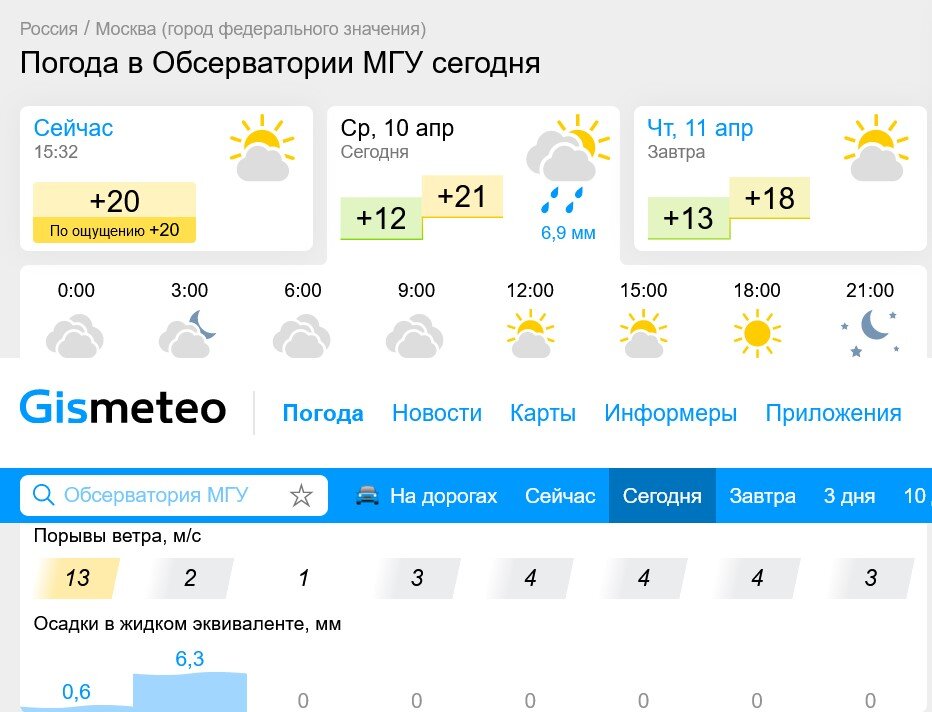Screen dimensions: 932x712
Task: Toggle the favorite star for Обсерватория МГУ
Action: click(x=298, y=494)
